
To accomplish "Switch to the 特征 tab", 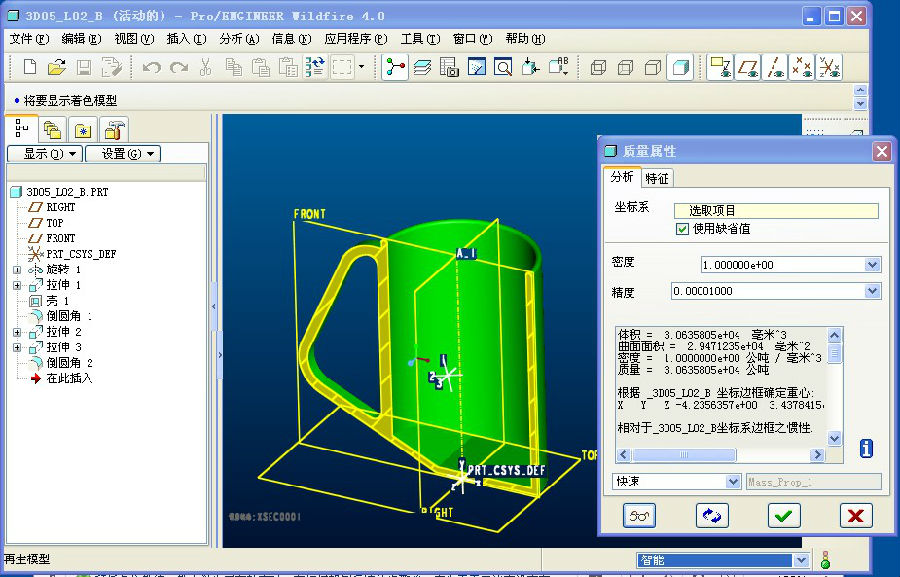I will [657, 178].
